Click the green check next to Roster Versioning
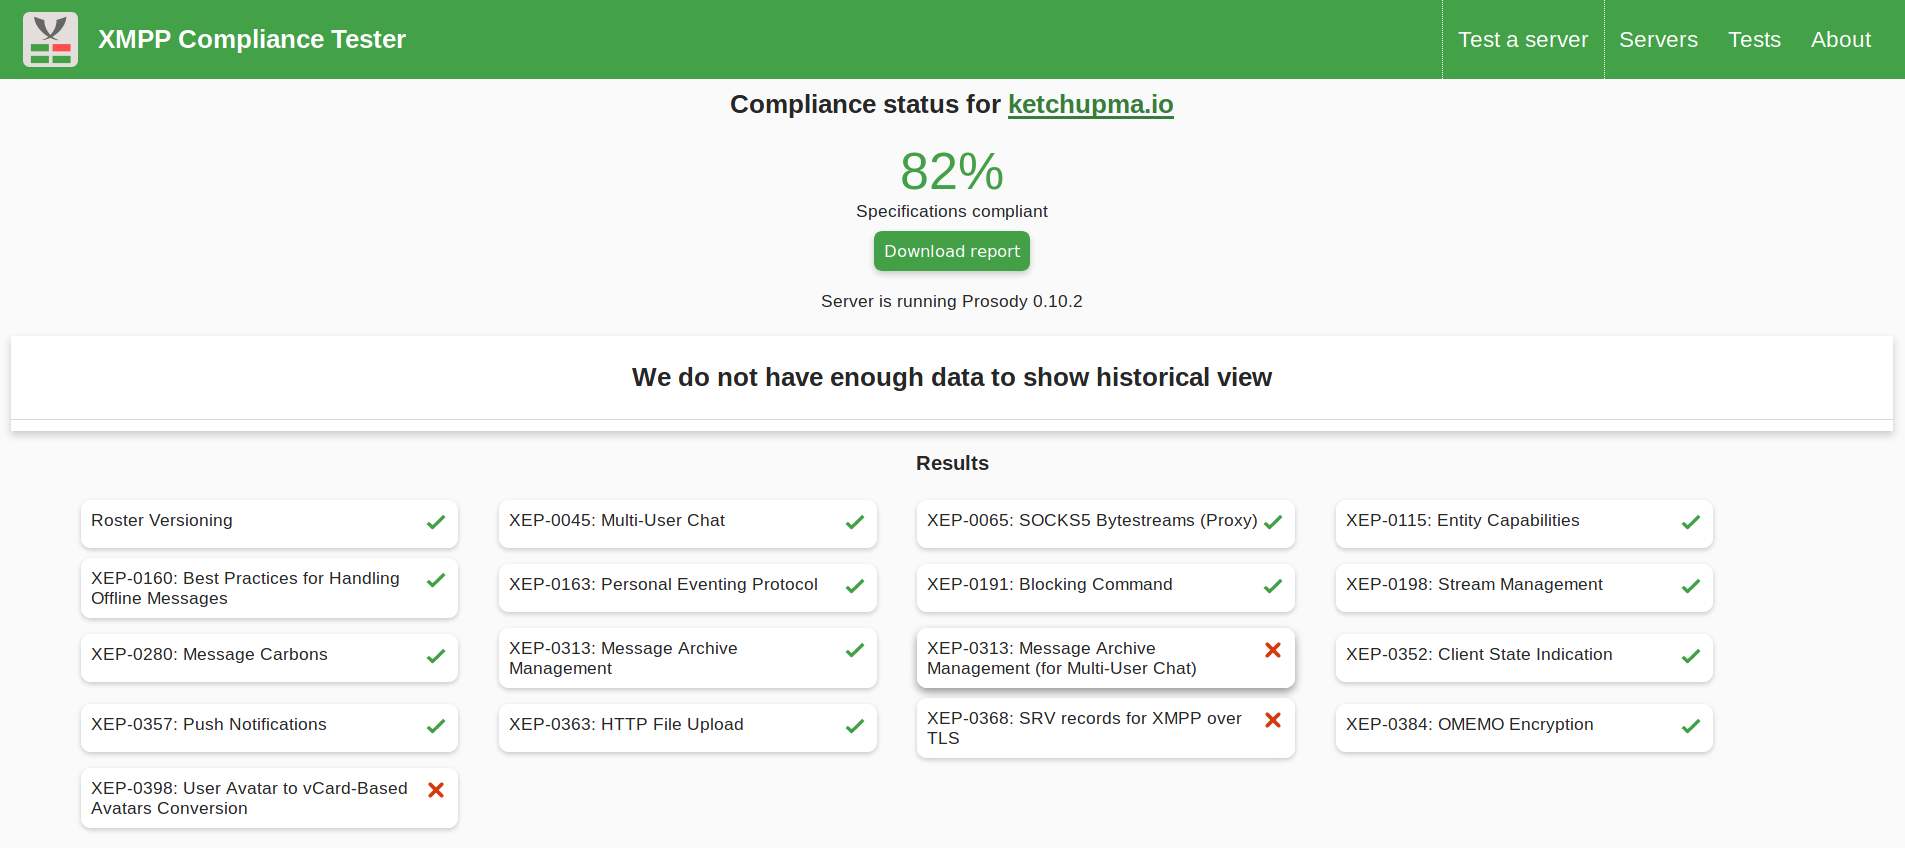Viewport: 1905px width, 848px height. (x=436, y=522)
